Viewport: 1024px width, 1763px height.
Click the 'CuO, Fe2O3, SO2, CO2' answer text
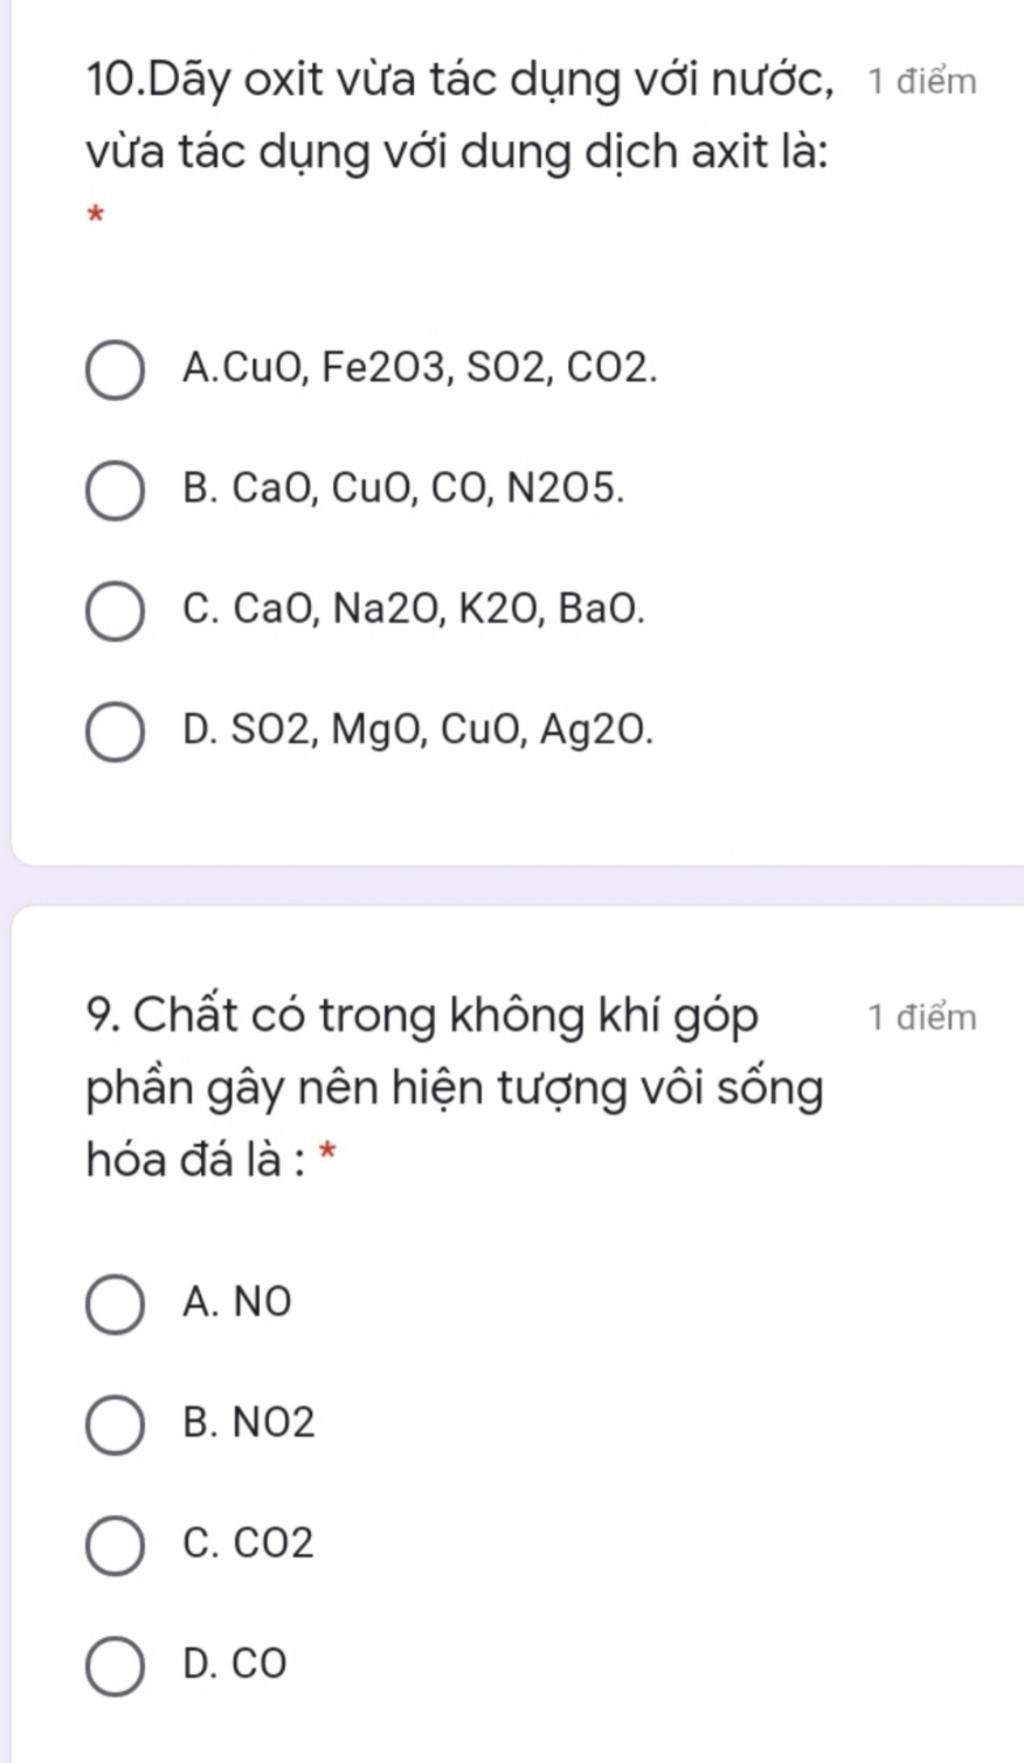439,369
